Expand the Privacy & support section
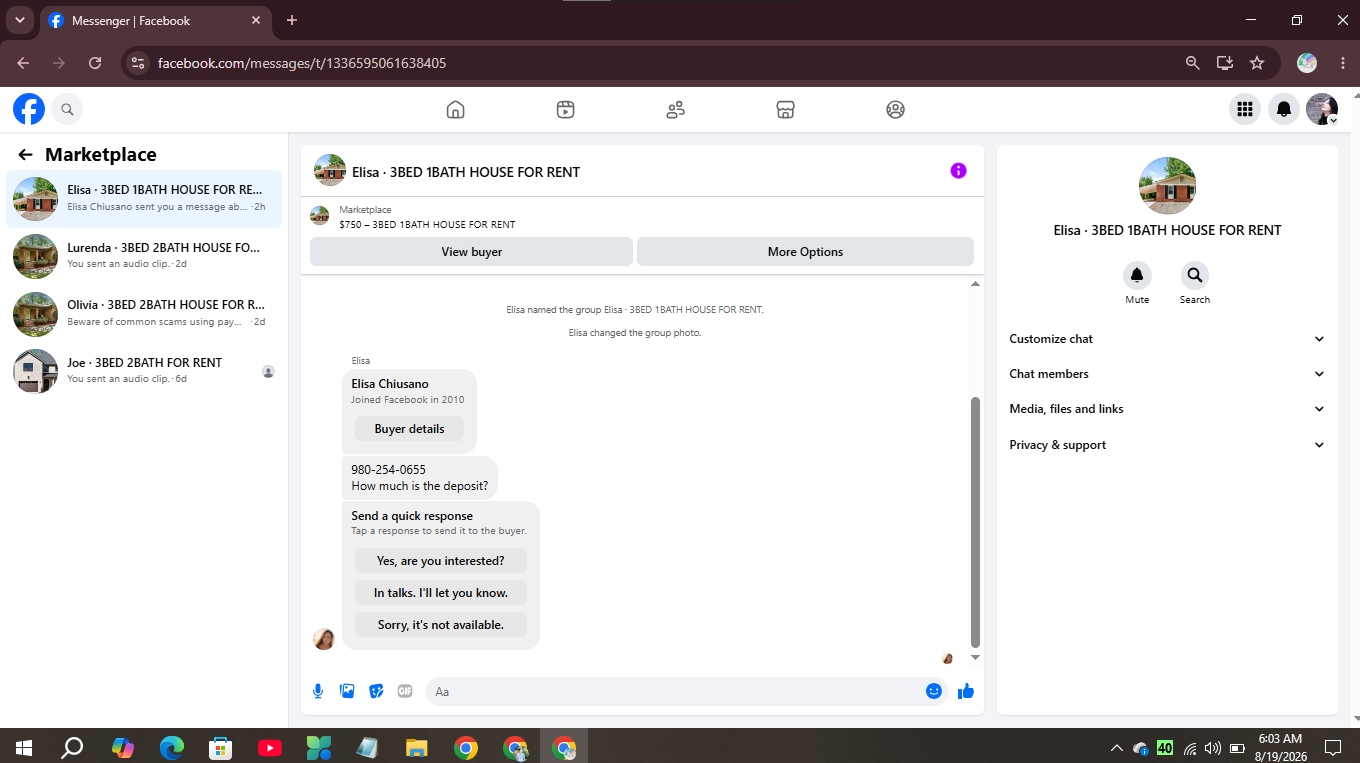This screenshot has width=1360, height=763. 1167,445
